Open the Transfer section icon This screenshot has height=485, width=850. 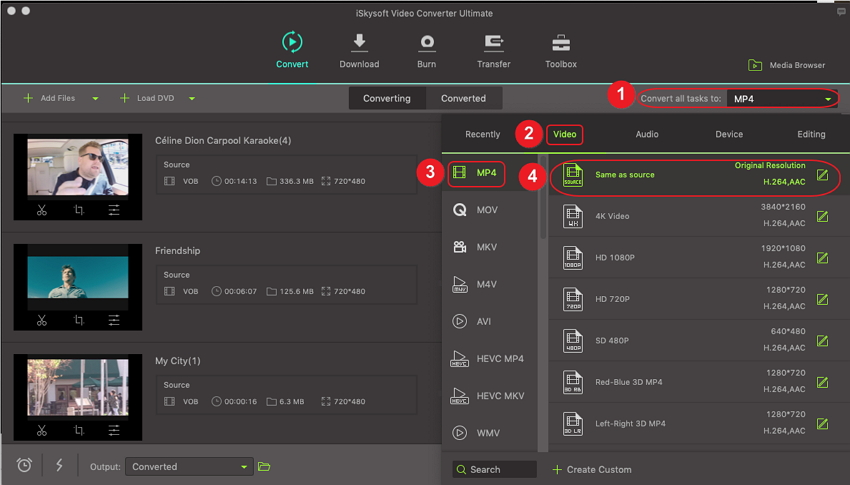[493, 43]
